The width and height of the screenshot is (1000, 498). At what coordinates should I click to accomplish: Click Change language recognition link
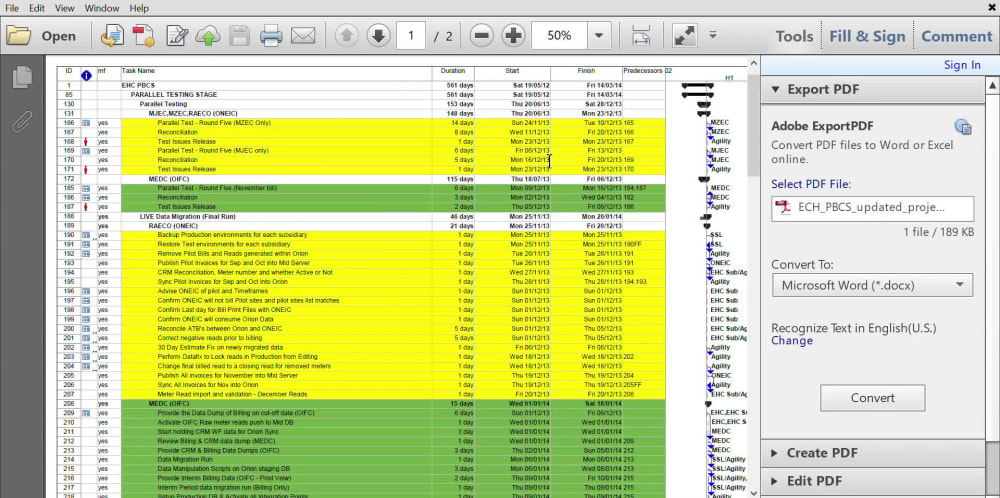792,341
